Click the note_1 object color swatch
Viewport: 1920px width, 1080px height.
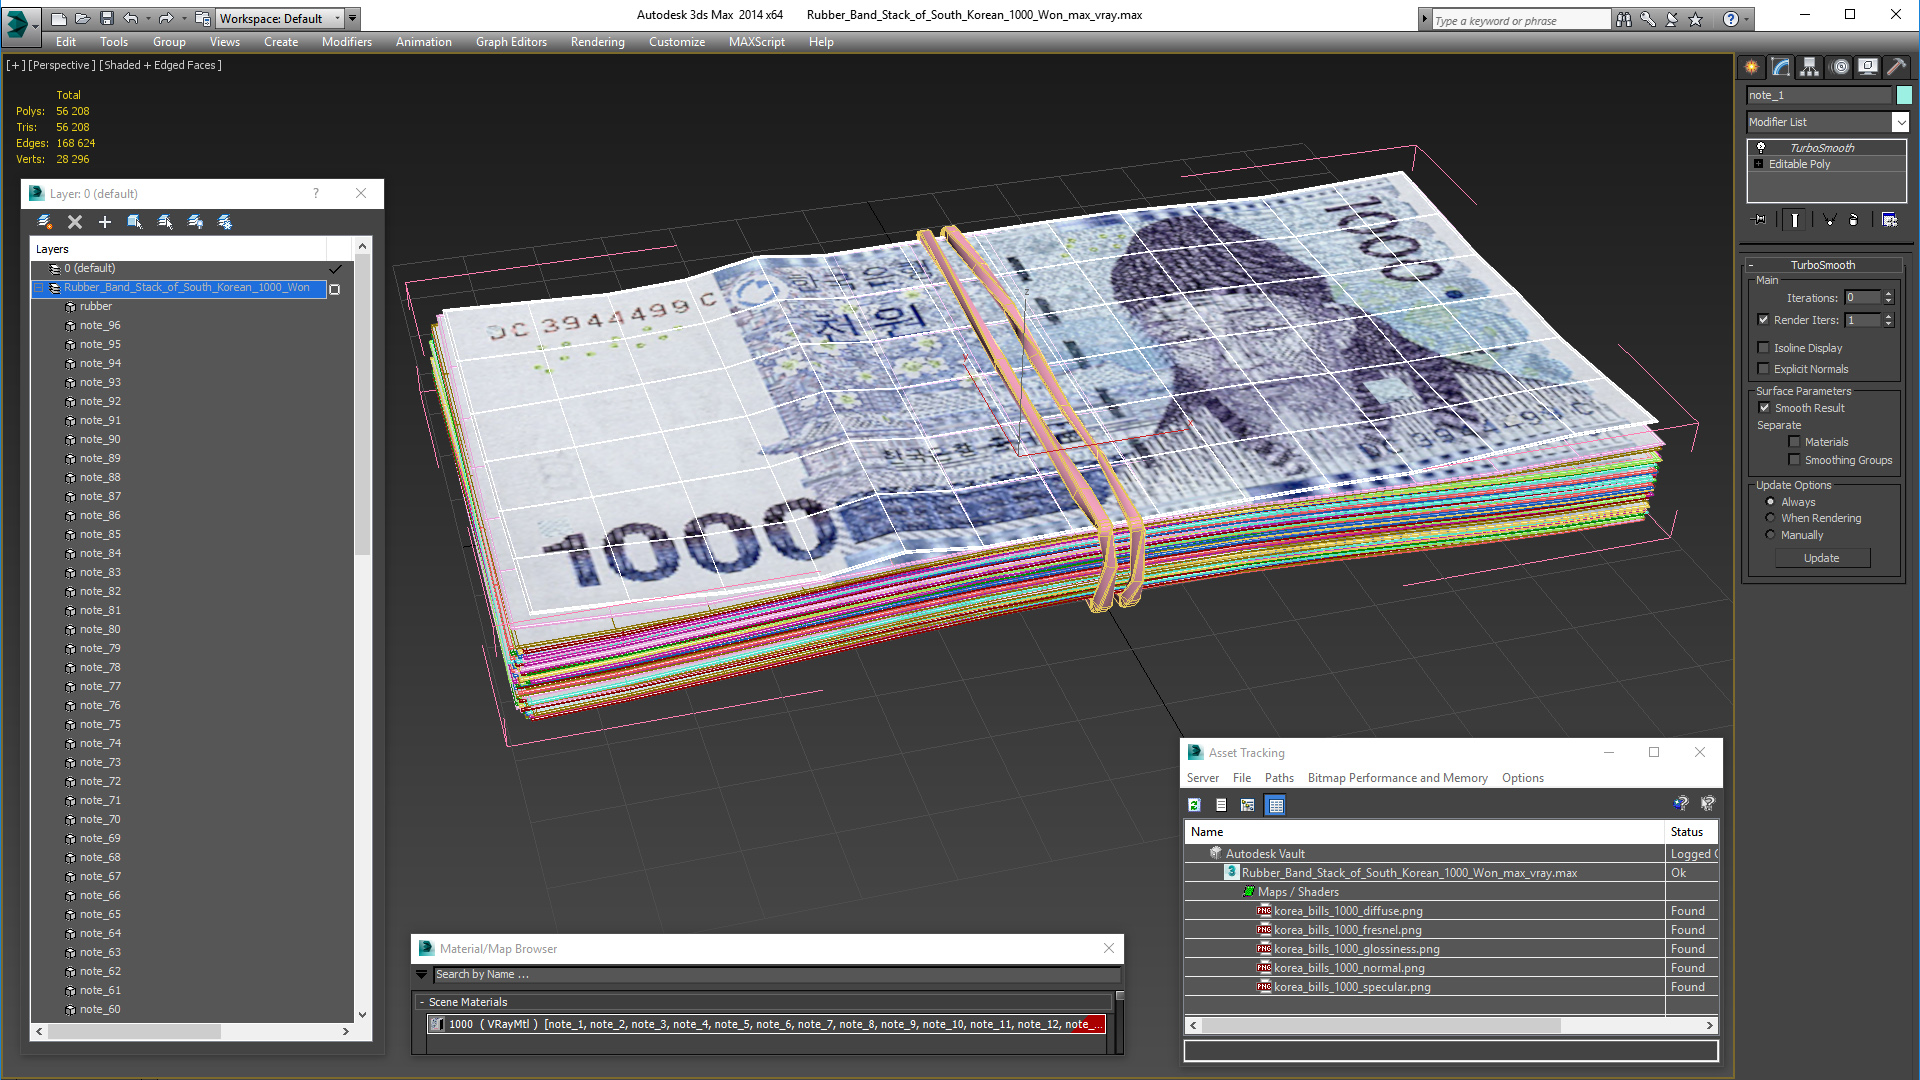coord(1904,95)
